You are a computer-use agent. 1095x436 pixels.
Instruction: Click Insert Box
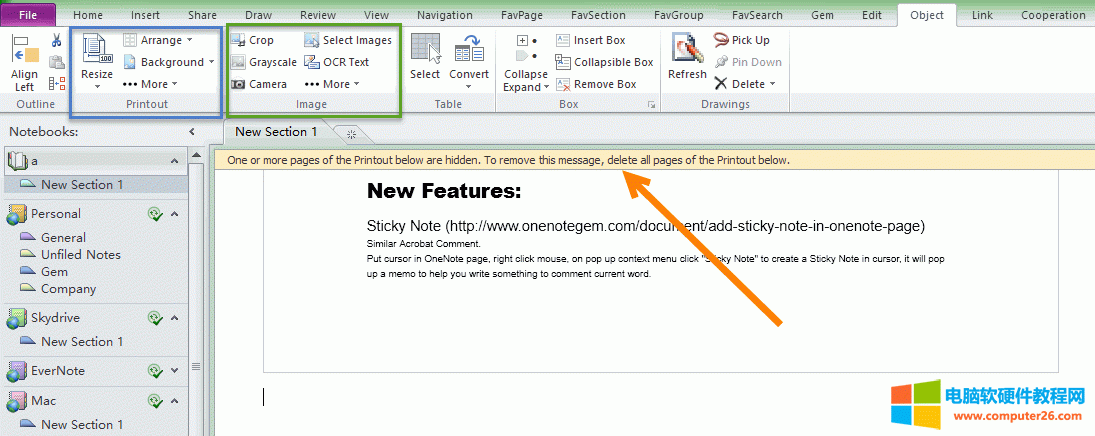591,41
